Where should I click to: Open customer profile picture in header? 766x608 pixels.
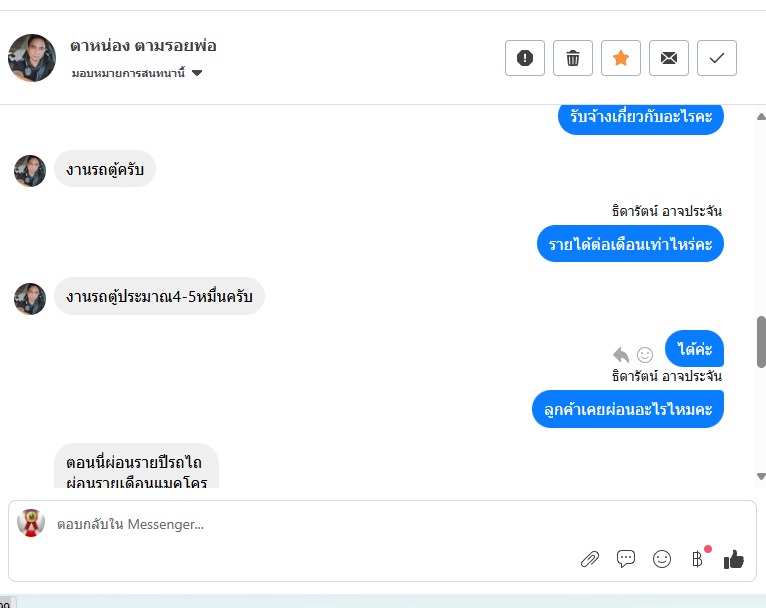click(32, 58)
